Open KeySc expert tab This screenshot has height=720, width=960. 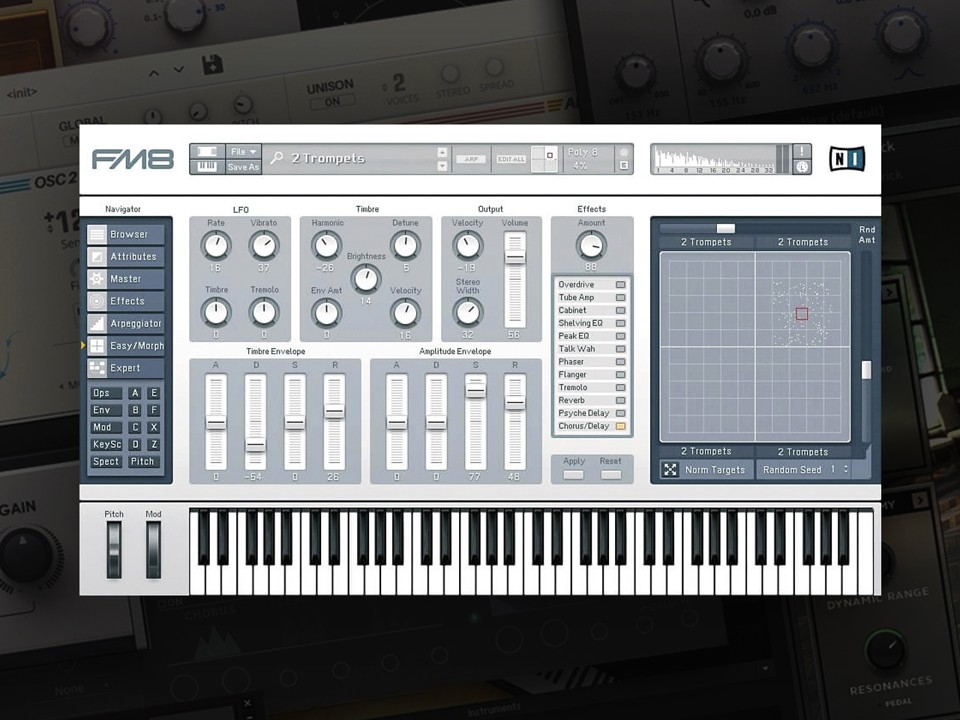coord(105,444)
